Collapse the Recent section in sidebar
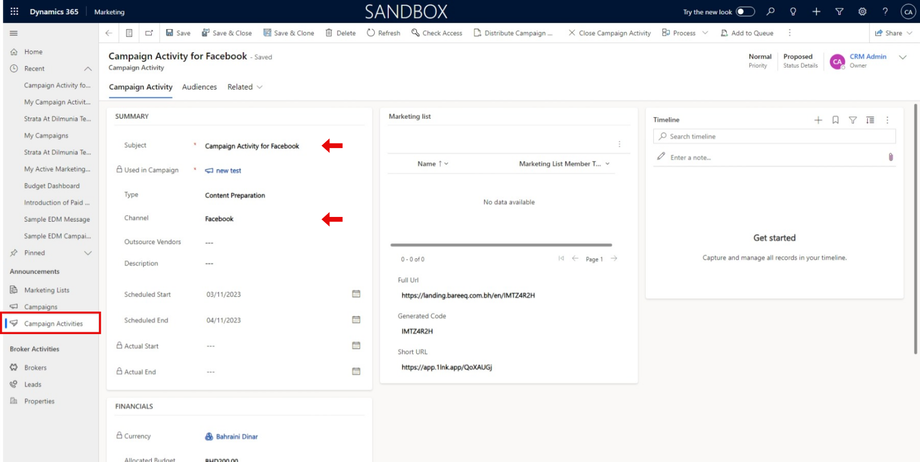This screenshot has height=462, width=920. (x=88, y=69)
